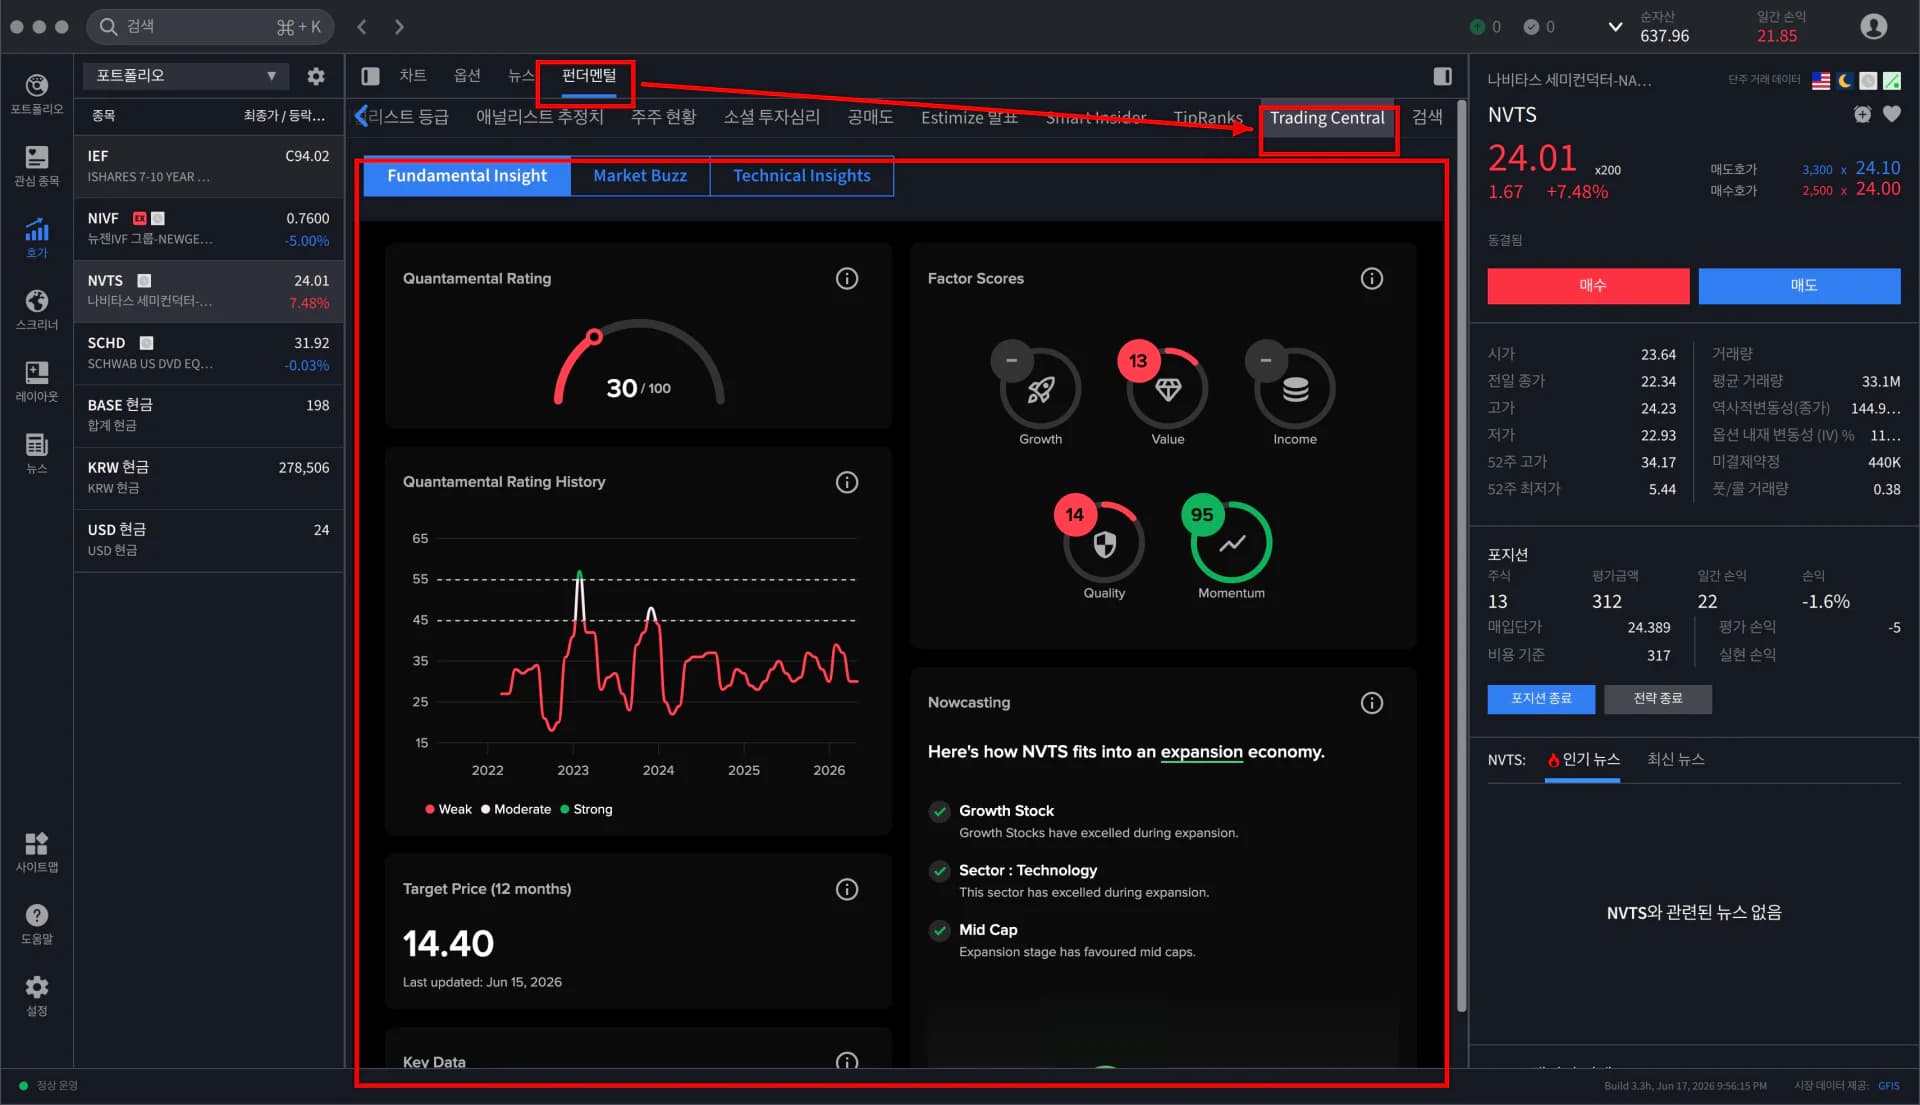The height and width of the screenshot is (1105, 1920).
Task: Go back with the left arrow
Action: tap(362, 27)
